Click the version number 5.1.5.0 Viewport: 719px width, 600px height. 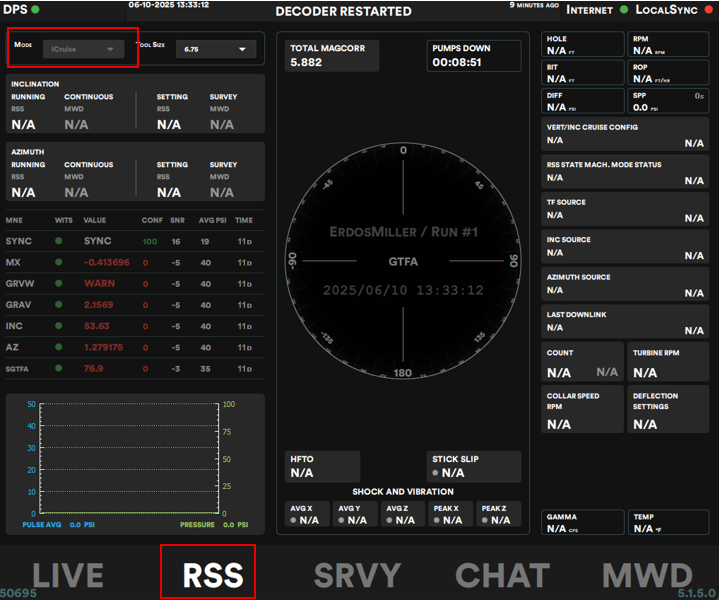(x=697, y=593)
